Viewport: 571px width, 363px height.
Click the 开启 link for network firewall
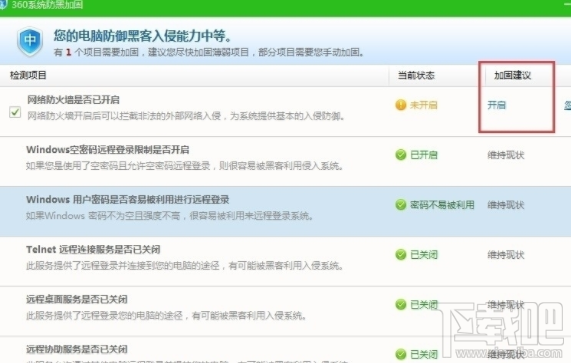pos(497,105)
